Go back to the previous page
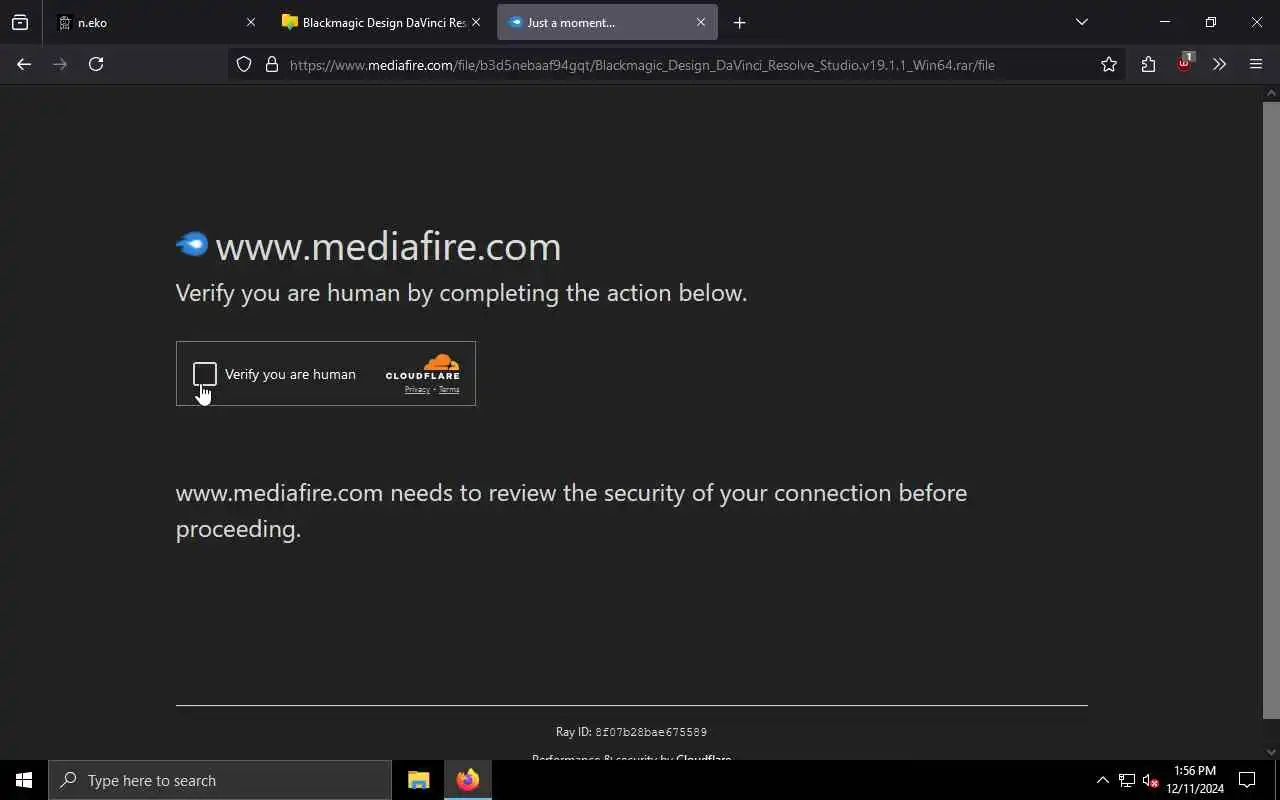The image size is (1280, 800). [x=24, y=64]
